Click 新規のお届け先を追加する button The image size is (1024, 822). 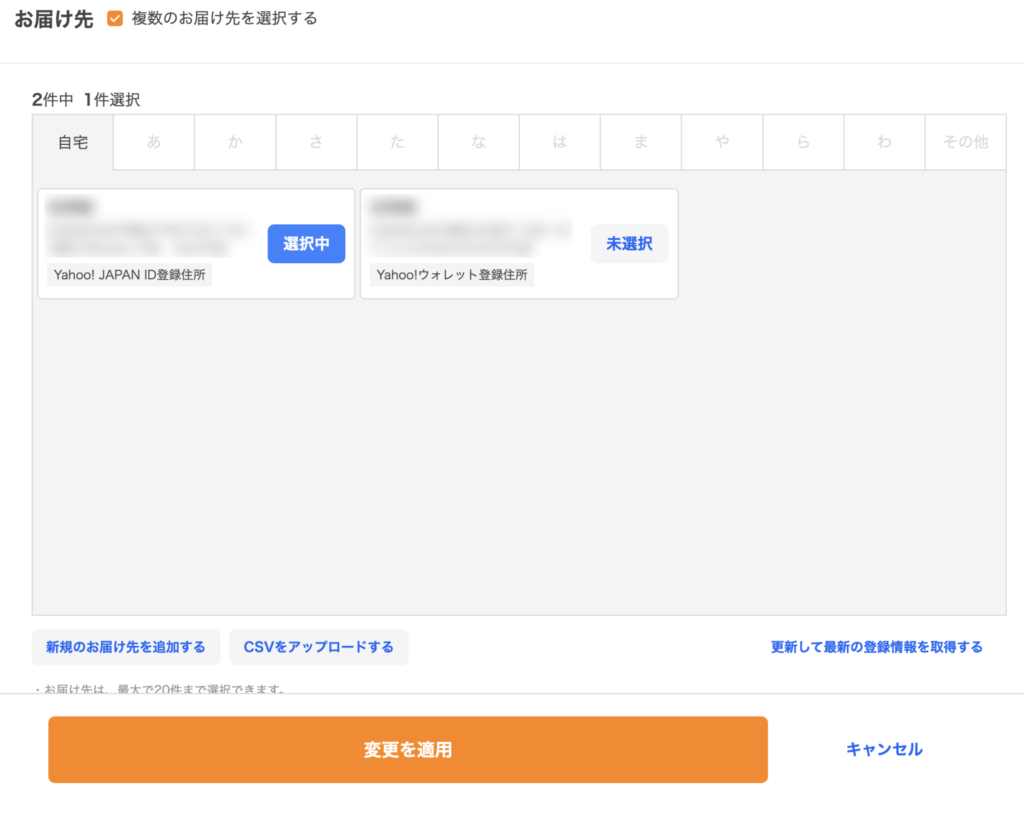pyautogui.click(x=126, y=647)
